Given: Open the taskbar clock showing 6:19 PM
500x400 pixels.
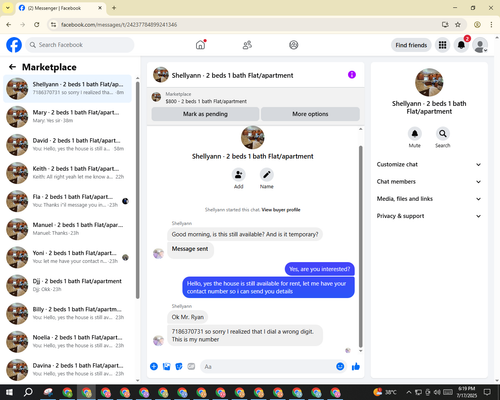Looking at the screenshot, I should pyautogui.click(x=467, y=392).
